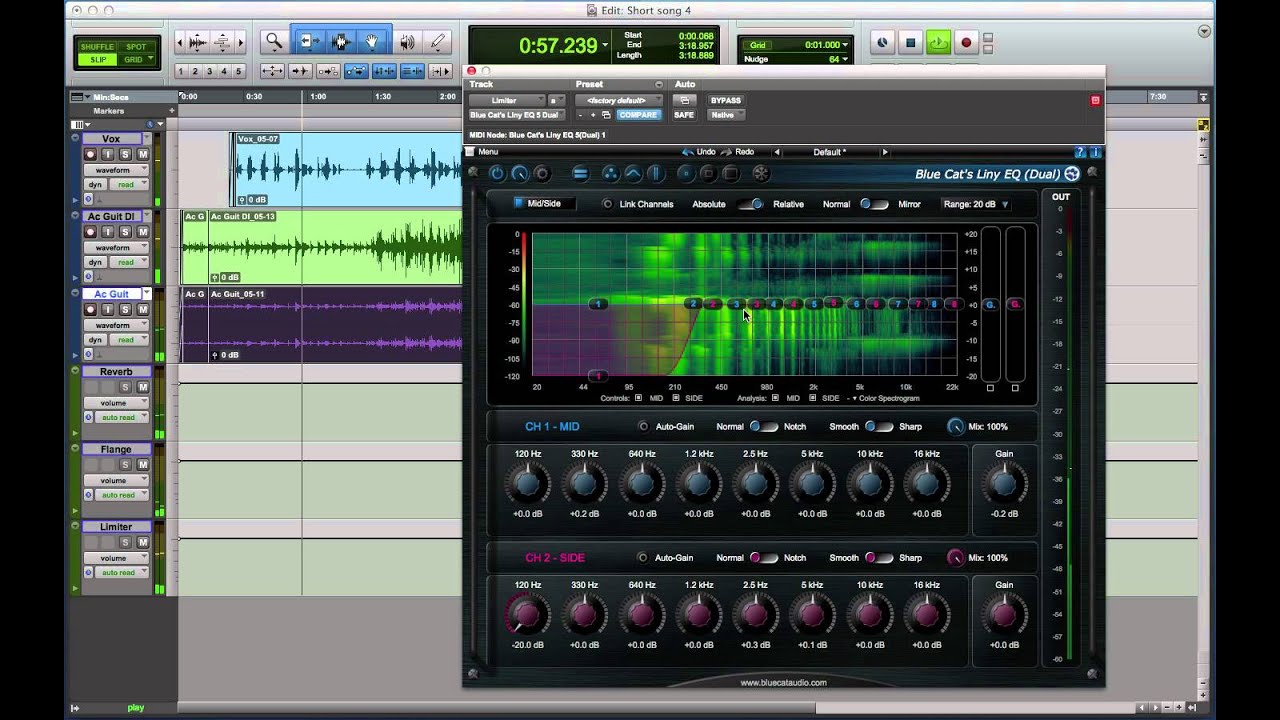
Task: Click the BYPASS button
Action: tap(725, 100)
